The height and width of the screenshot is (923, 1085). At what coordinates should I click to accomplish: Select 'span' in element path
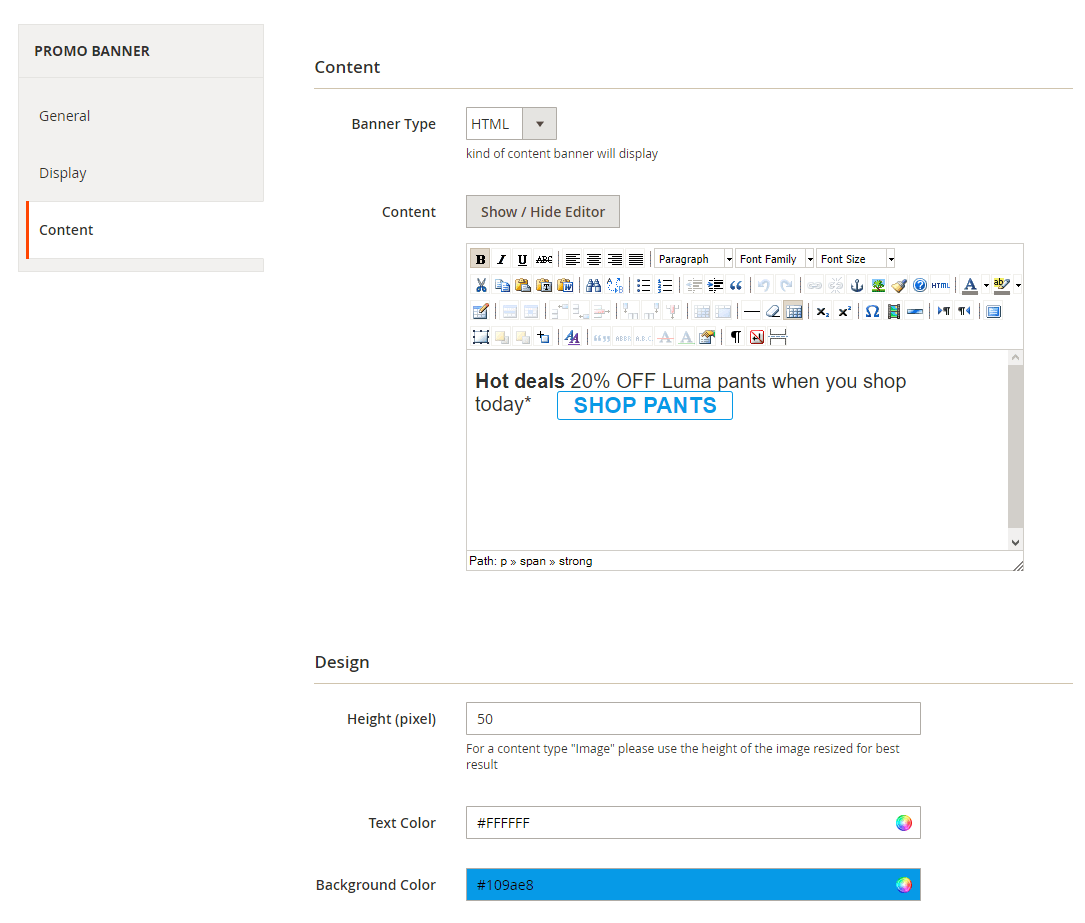click(533, 561)
